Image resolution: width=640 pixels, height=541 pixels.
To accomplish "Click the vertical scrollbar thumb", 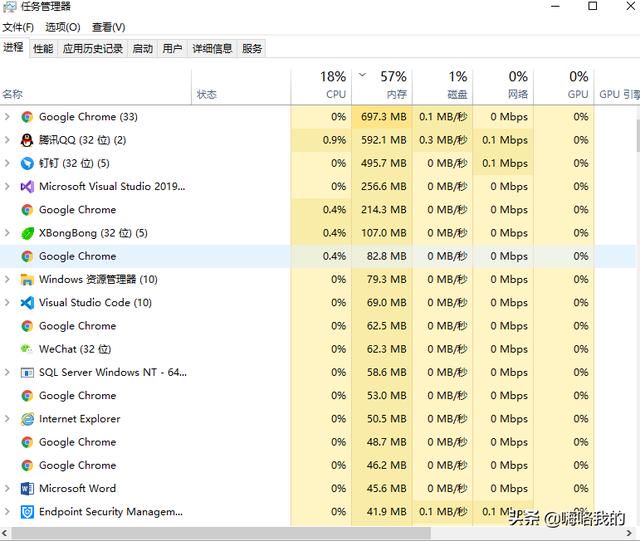I will pos(638,136).
